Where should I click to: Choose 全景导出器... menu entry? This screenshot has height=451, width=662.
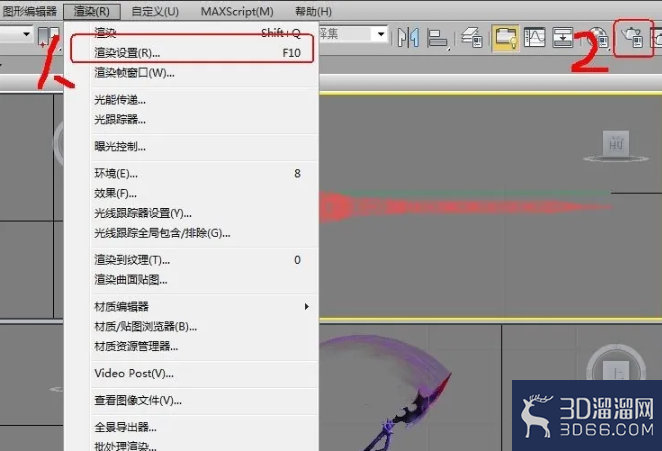pos(197,427)
